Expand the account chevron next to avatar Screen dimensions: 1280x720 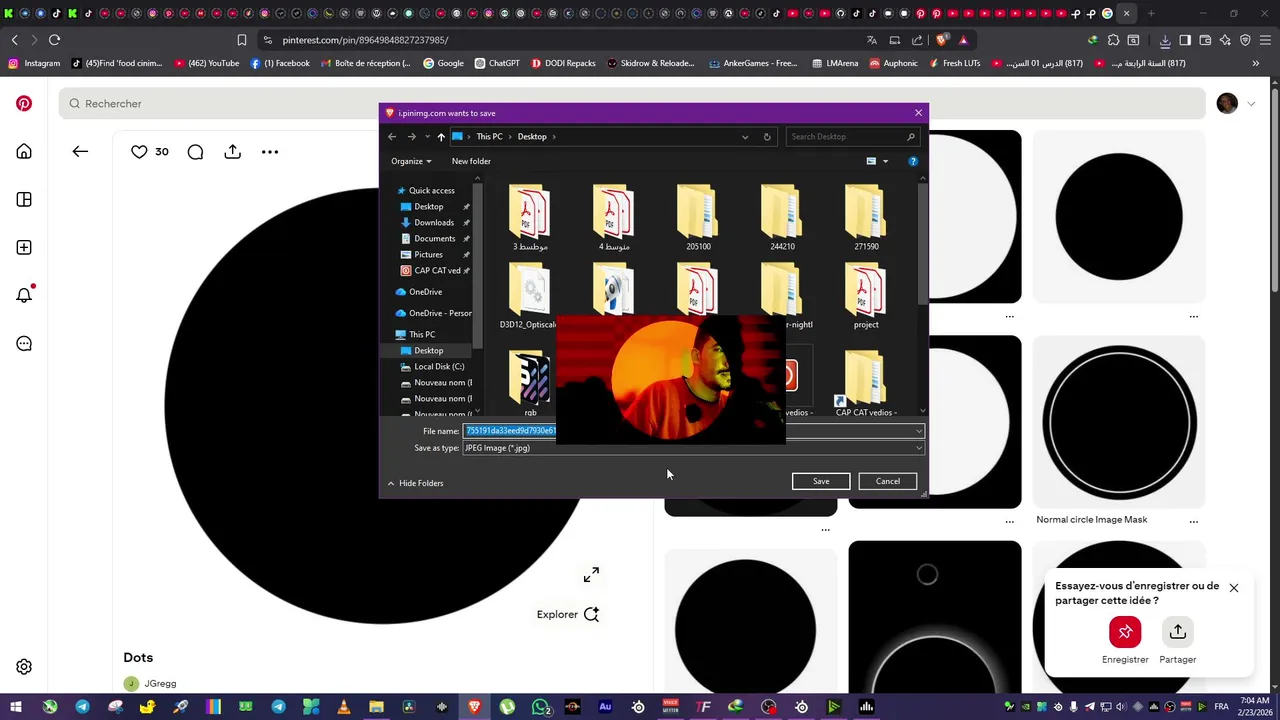click(x=1250, y=104)
